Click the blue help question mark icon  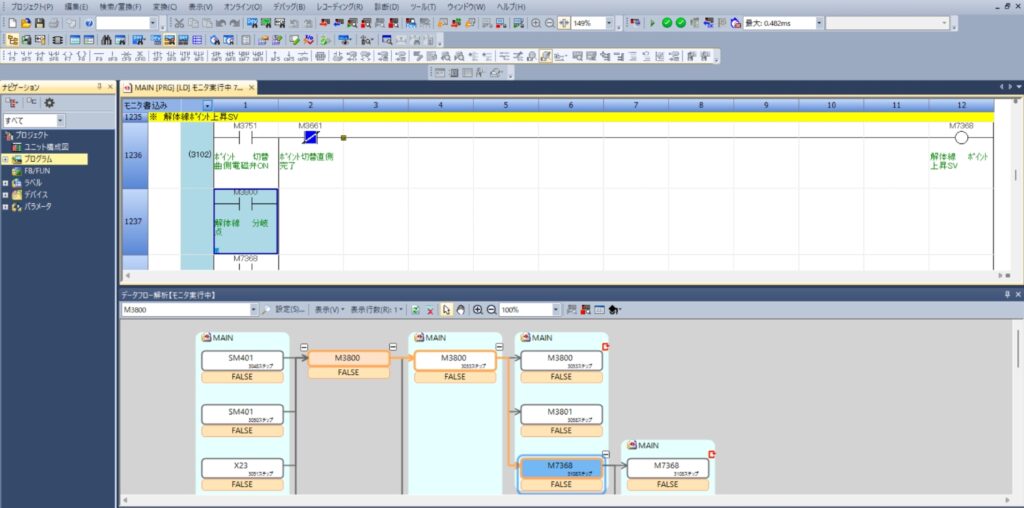point(89,22)
